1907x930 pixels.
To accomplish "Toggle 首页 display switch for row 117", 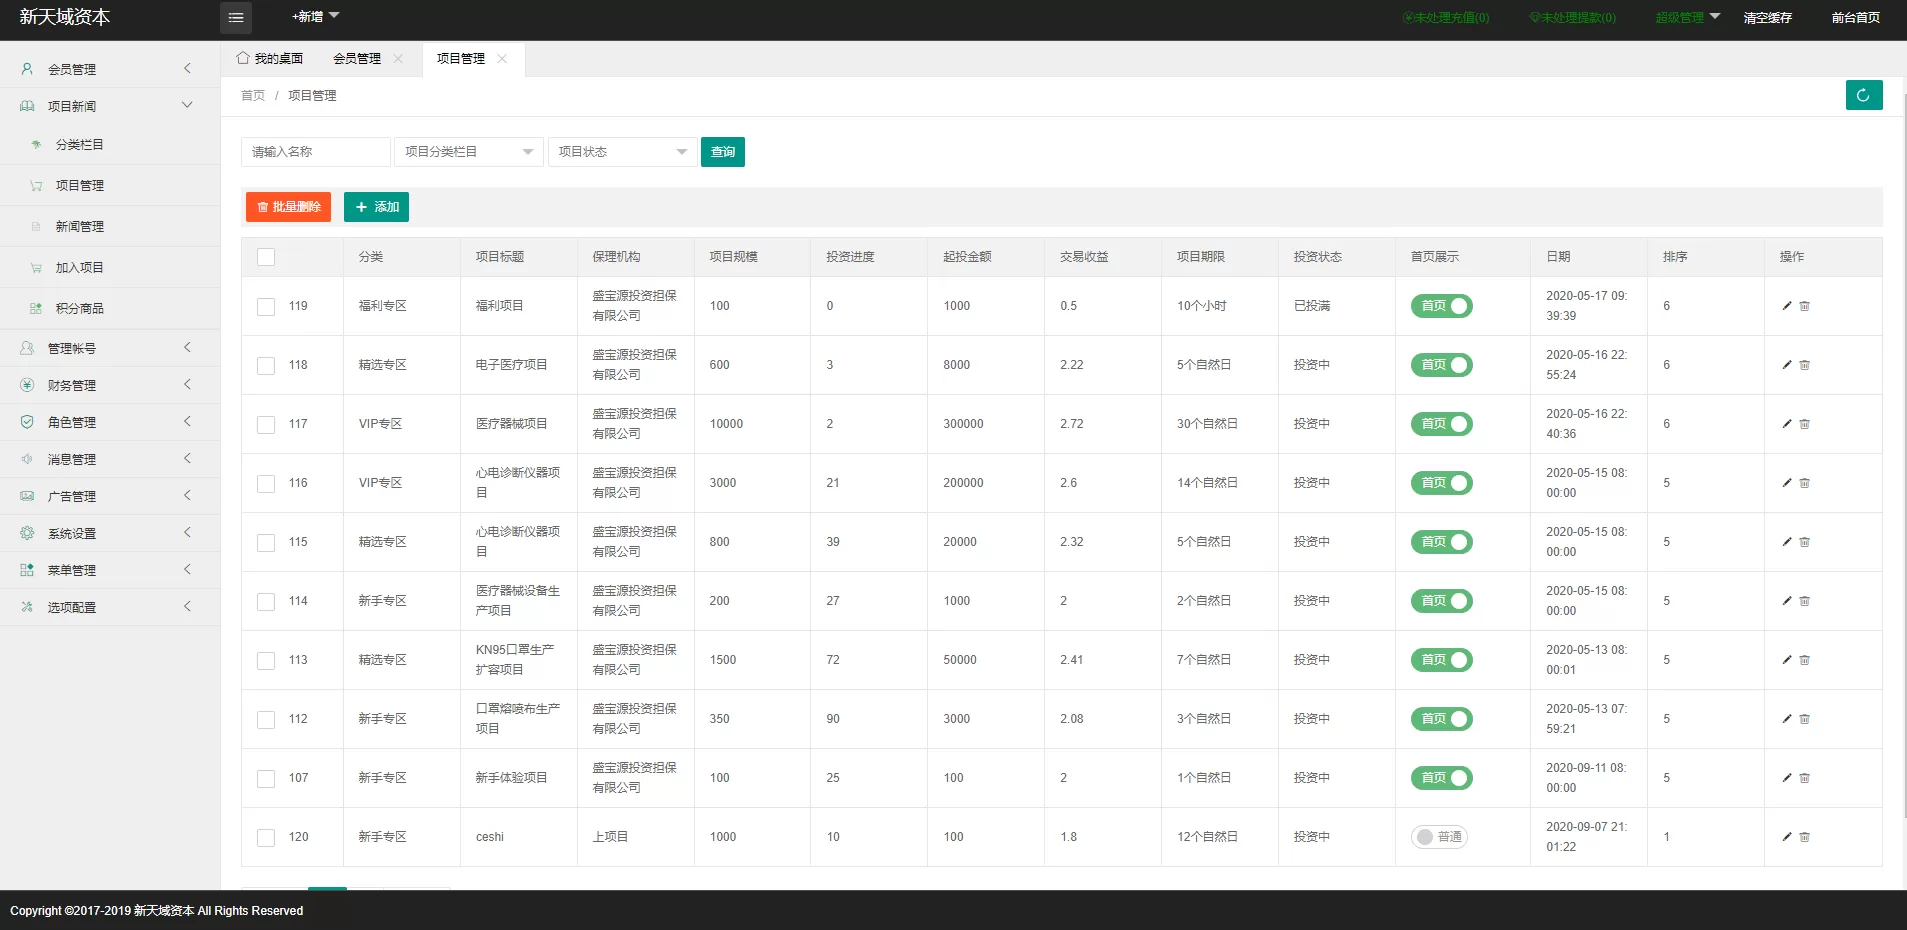I will 1441,424.
